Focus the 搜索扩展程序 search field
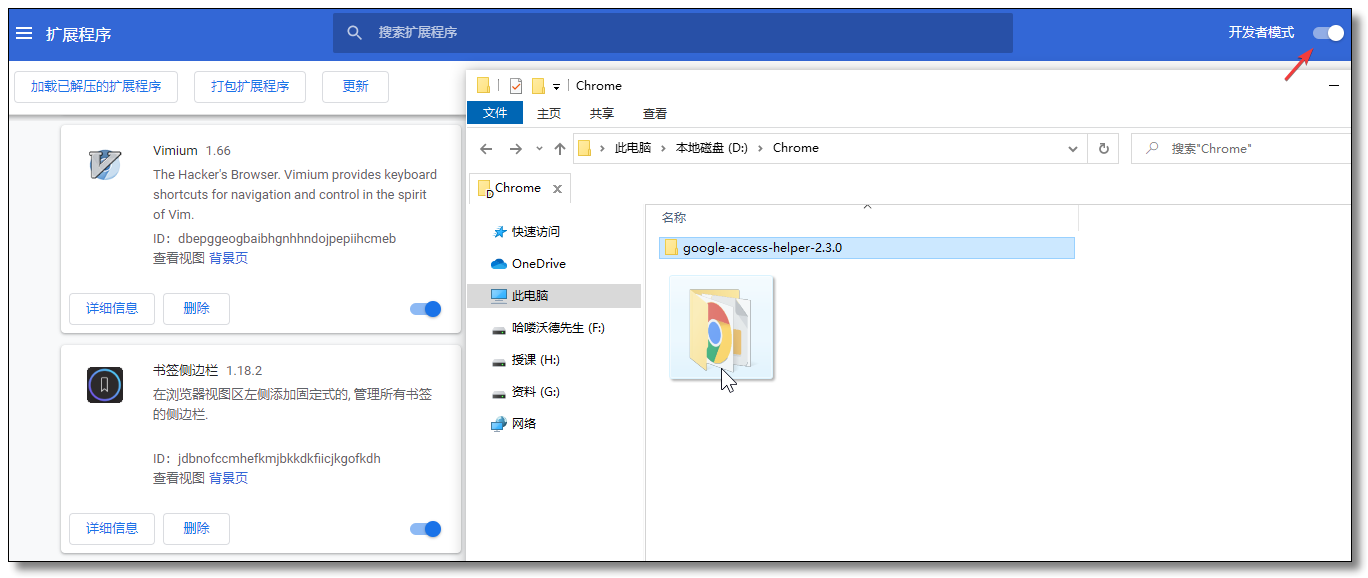This screenshot has width=1368, height=578. point(673,33)
